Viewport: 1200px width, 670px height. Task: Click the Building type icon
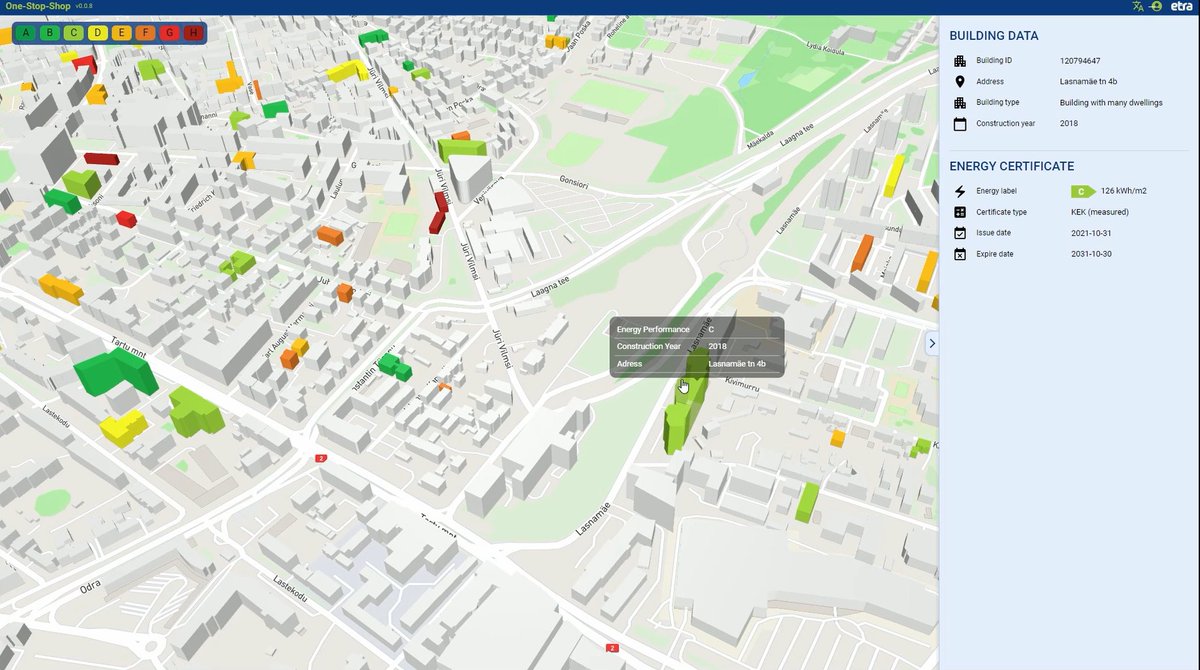point(960,102)
